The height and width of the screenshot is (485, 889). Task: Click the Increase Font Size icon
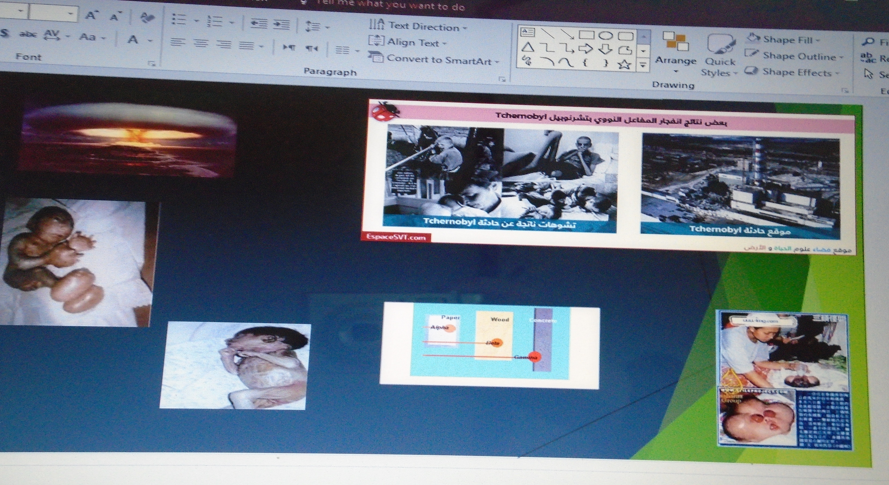pyautogui.click(x=92, y=15)
